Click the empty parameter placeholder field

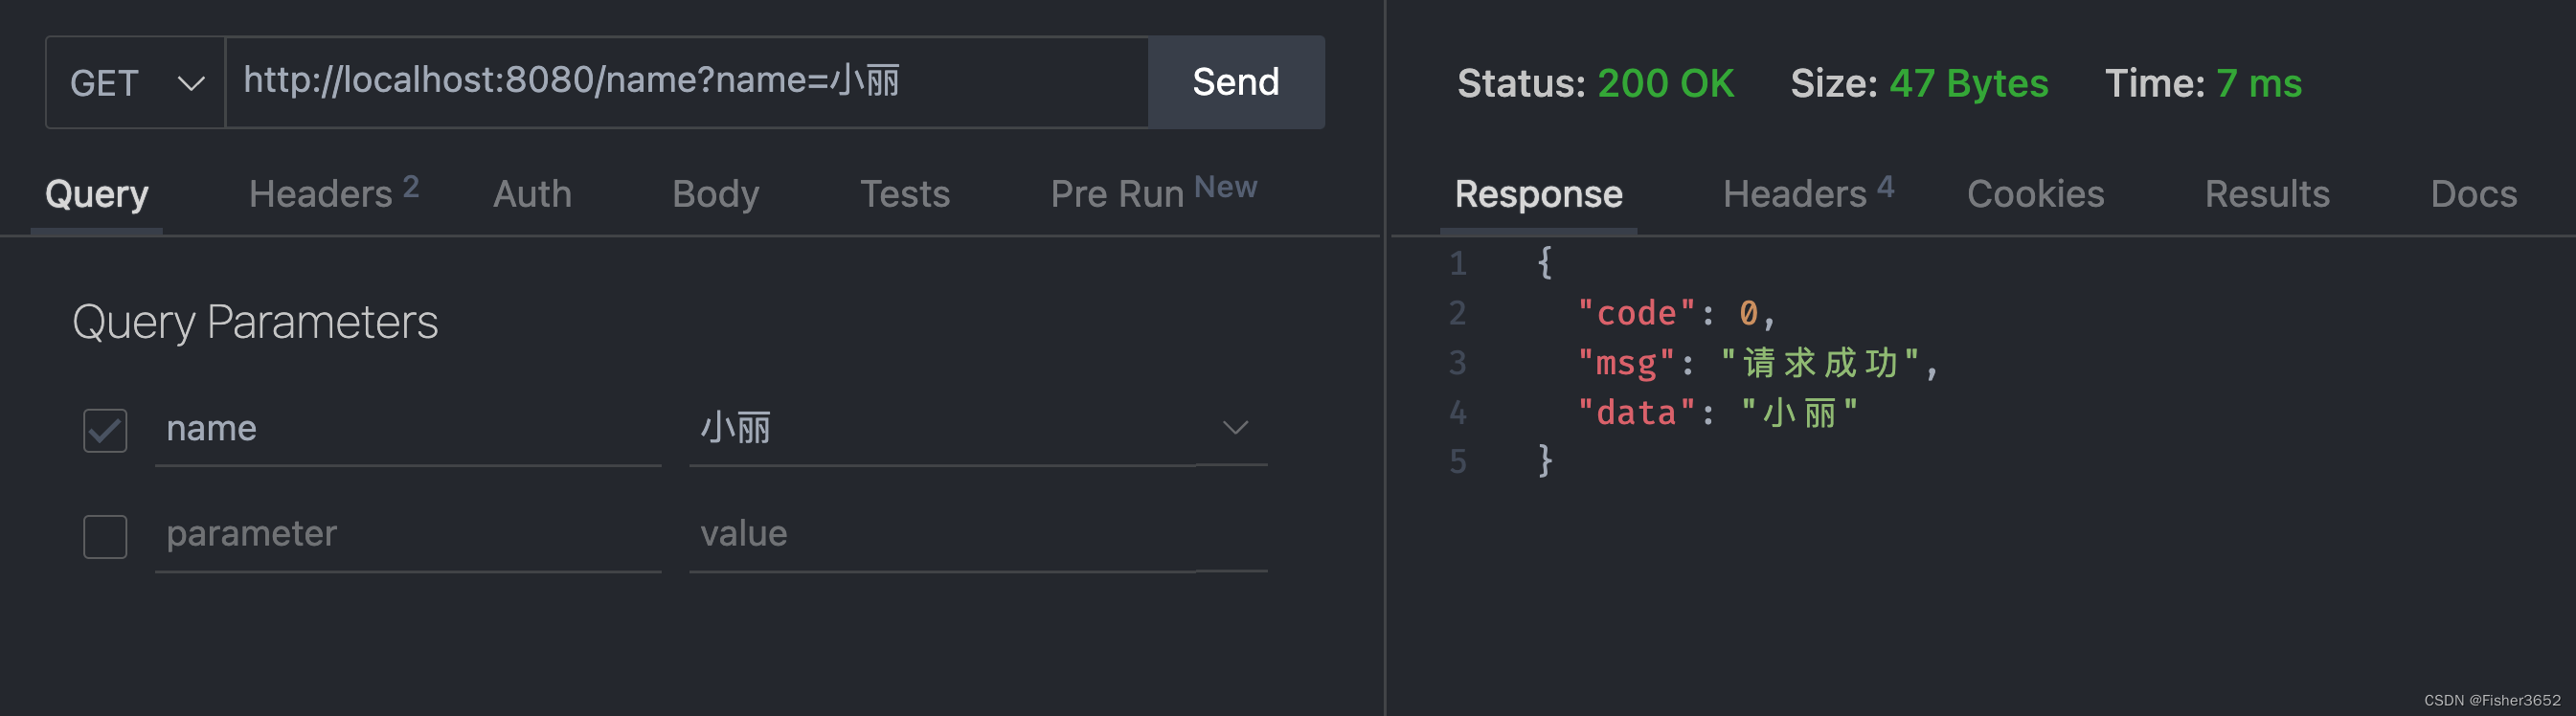(408, 535)
